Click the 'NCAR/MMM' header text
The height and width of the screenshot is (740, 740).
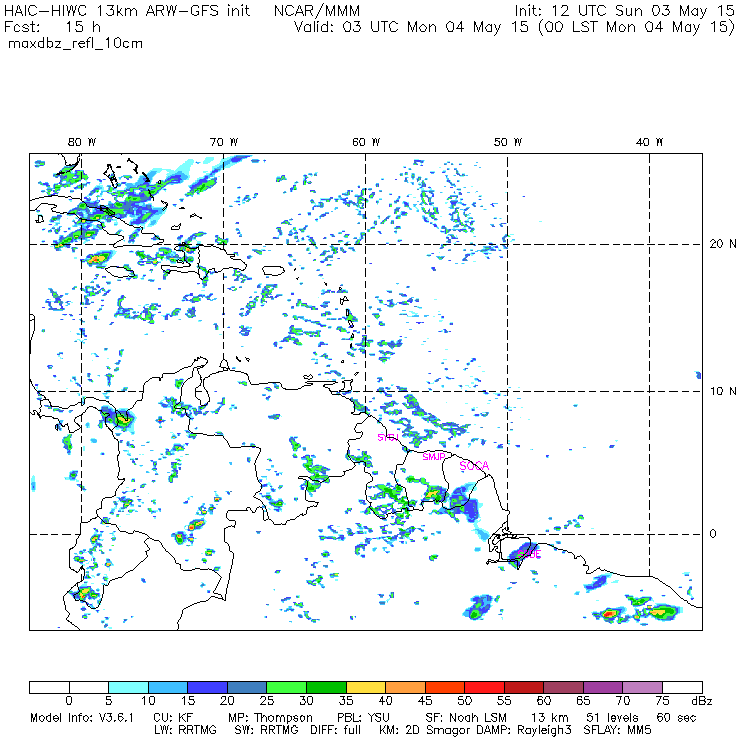(x=317, y=11)
